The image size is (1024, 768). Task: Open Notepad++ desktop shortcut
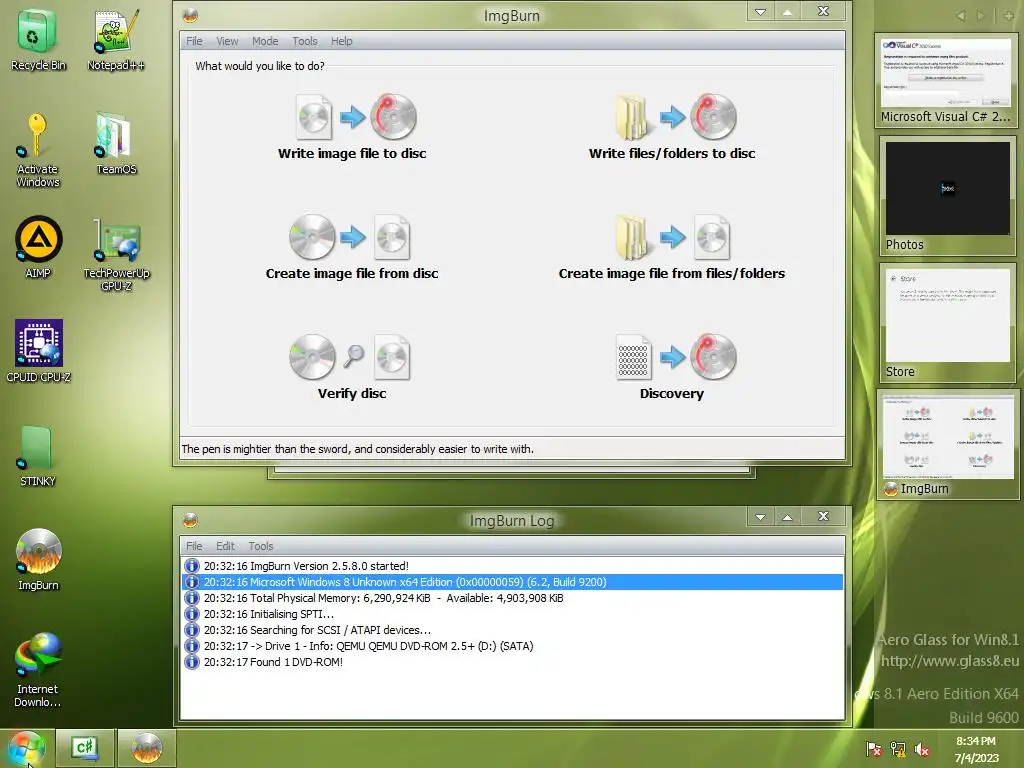pyautogui.click(x=116, y=40)
